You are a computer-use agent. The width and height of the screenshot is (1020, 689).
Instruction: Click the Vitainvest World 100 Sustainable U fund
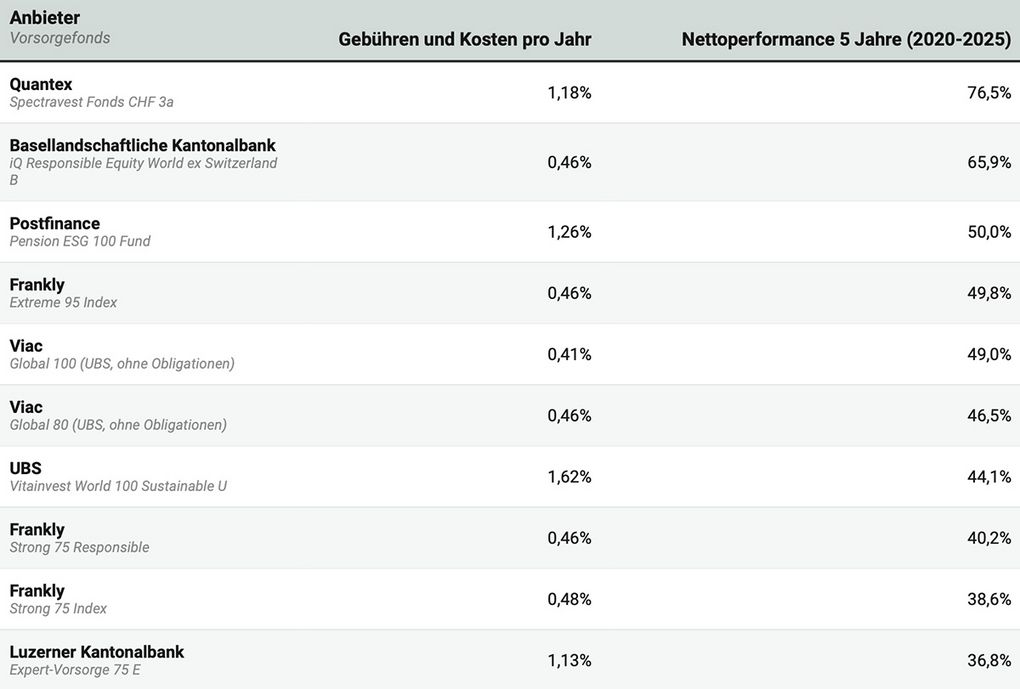click(x=118, y=486)
